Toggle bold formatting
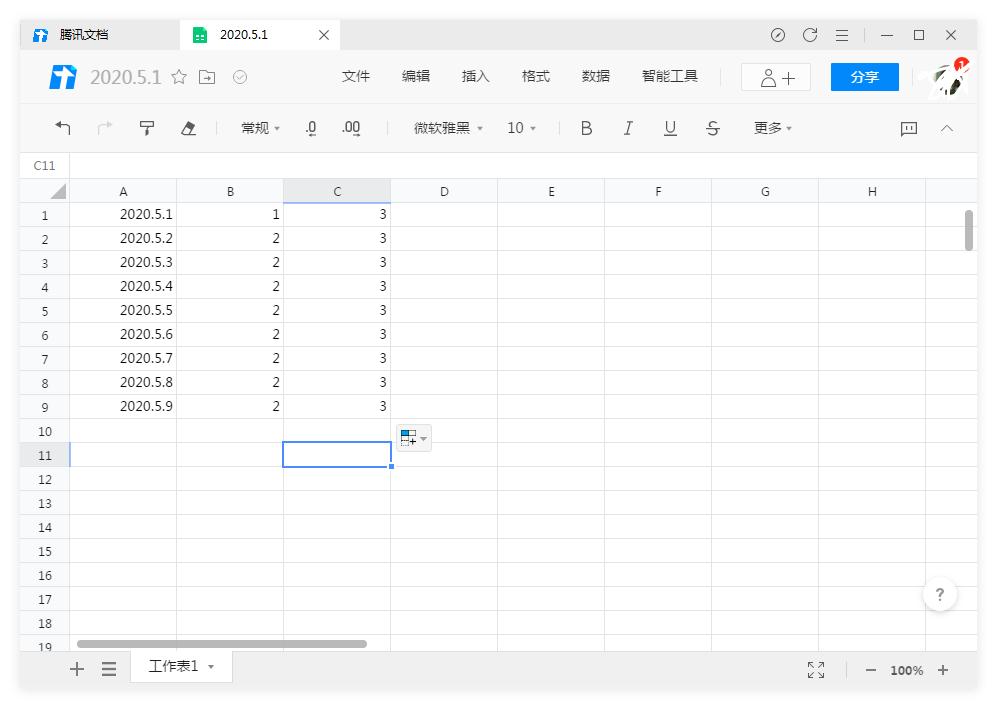Viewport: 997px width, 707px height. [x=586, y=128]
